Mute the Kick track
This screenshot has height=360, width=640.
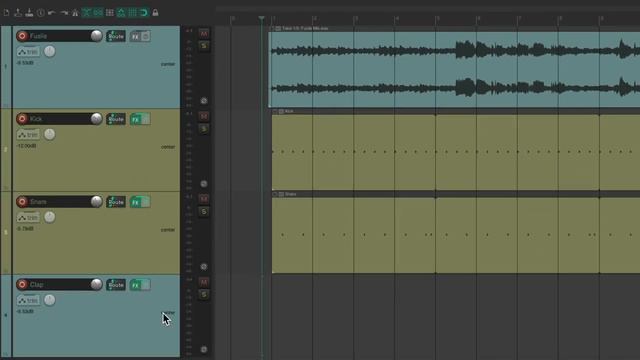coord(204,117)
